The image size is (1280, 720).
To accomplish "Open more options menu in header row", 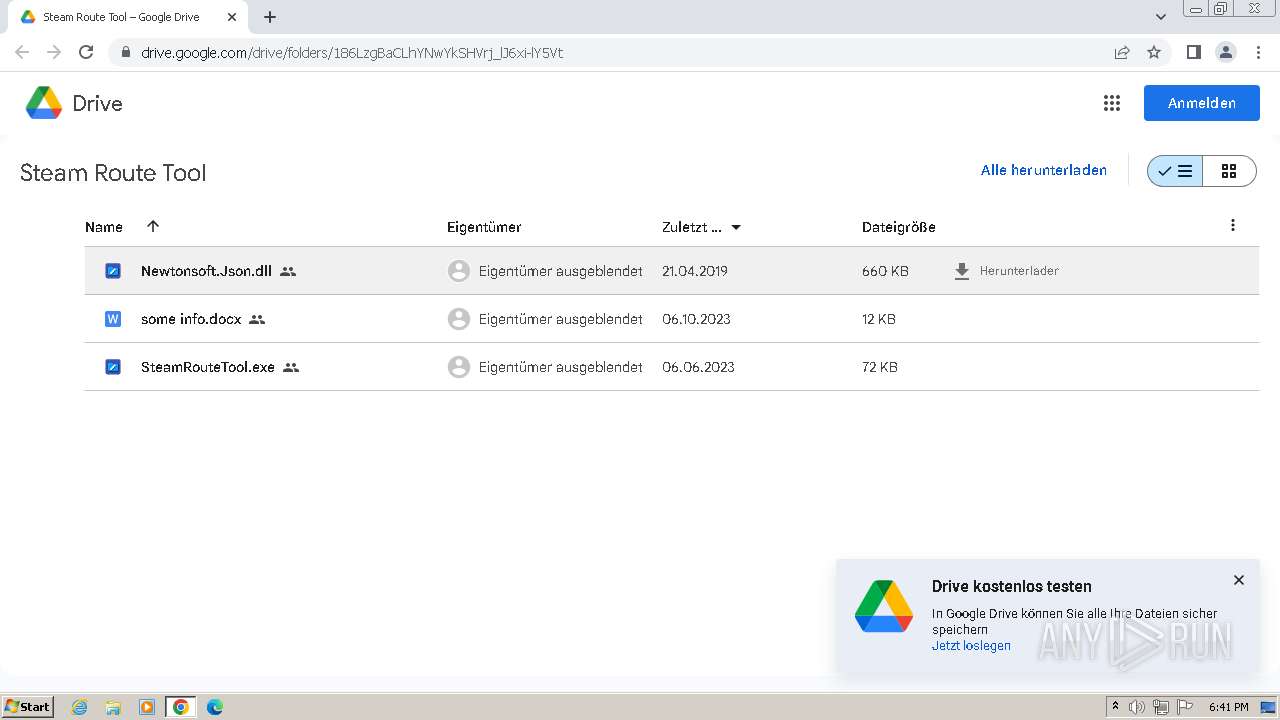I will click(1233, 225).
